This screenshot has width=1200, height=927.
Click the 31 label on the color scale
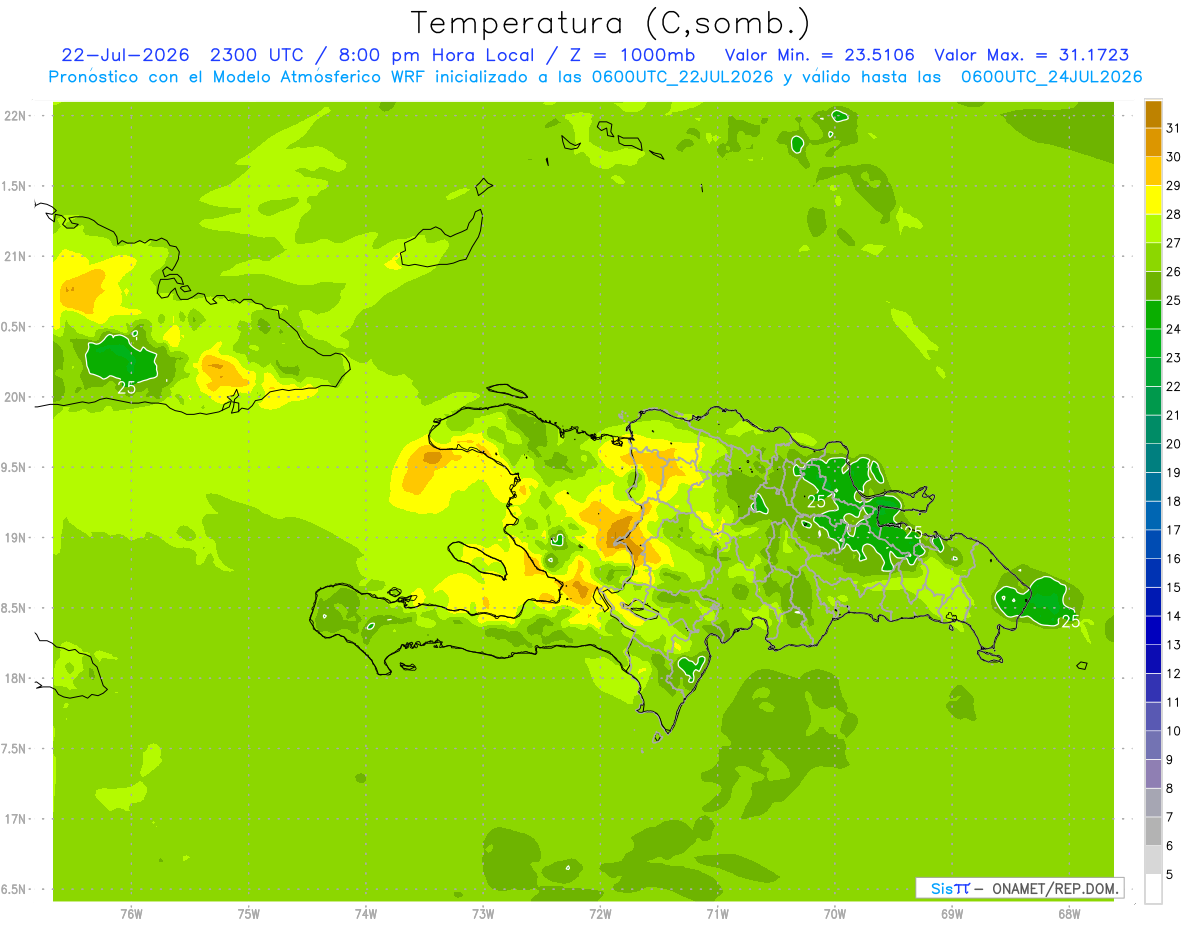click(1174, 128)
